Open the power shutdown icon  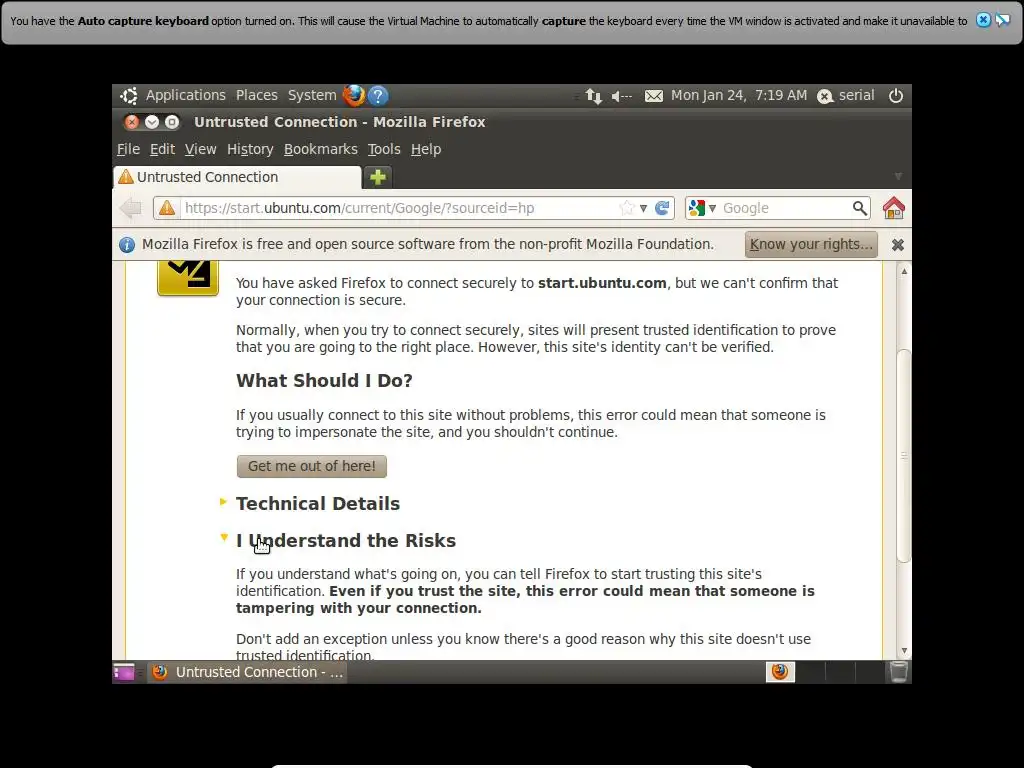tap(896, 96)
